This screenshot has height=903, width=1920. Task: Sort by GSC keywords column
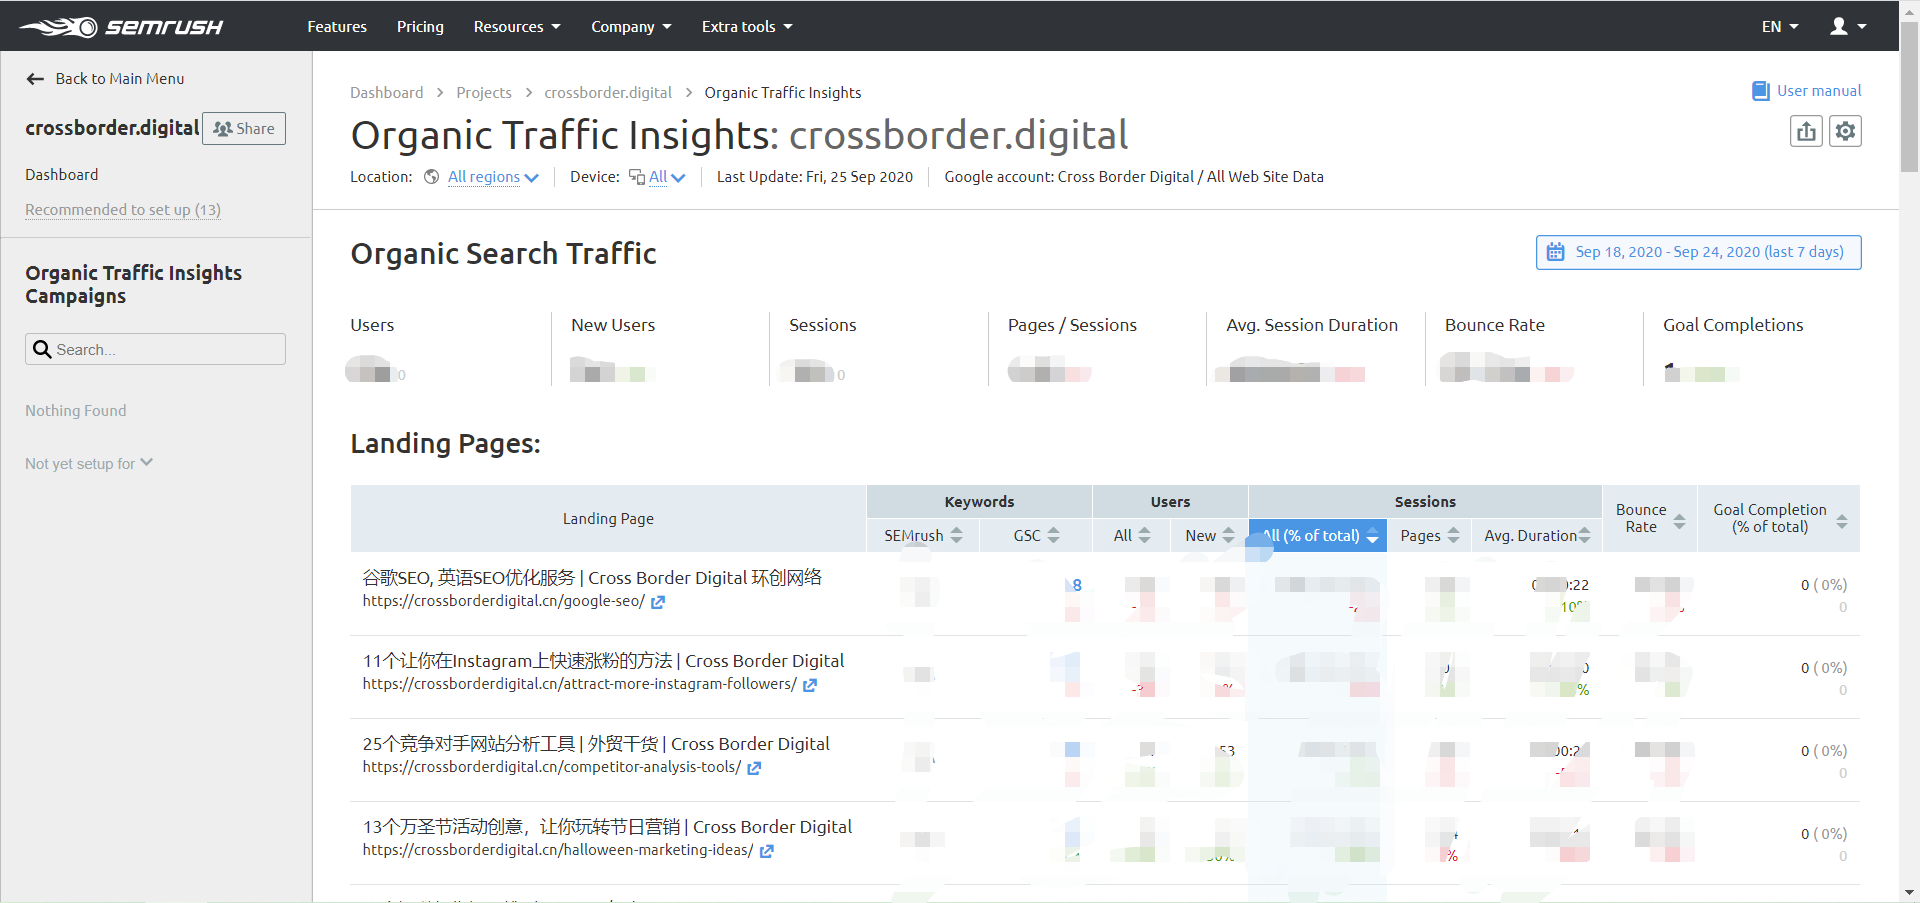[1035, 536]
